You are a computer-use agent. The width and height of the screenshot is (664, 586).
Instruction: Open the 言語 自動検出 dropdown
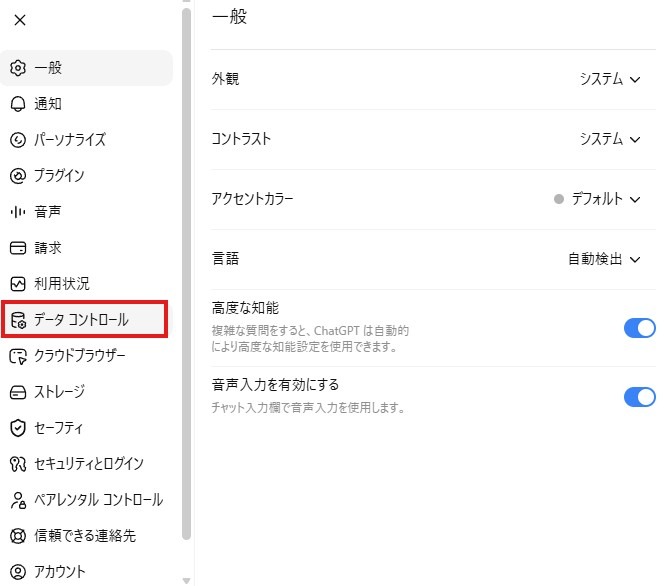[x=604, y=259]
